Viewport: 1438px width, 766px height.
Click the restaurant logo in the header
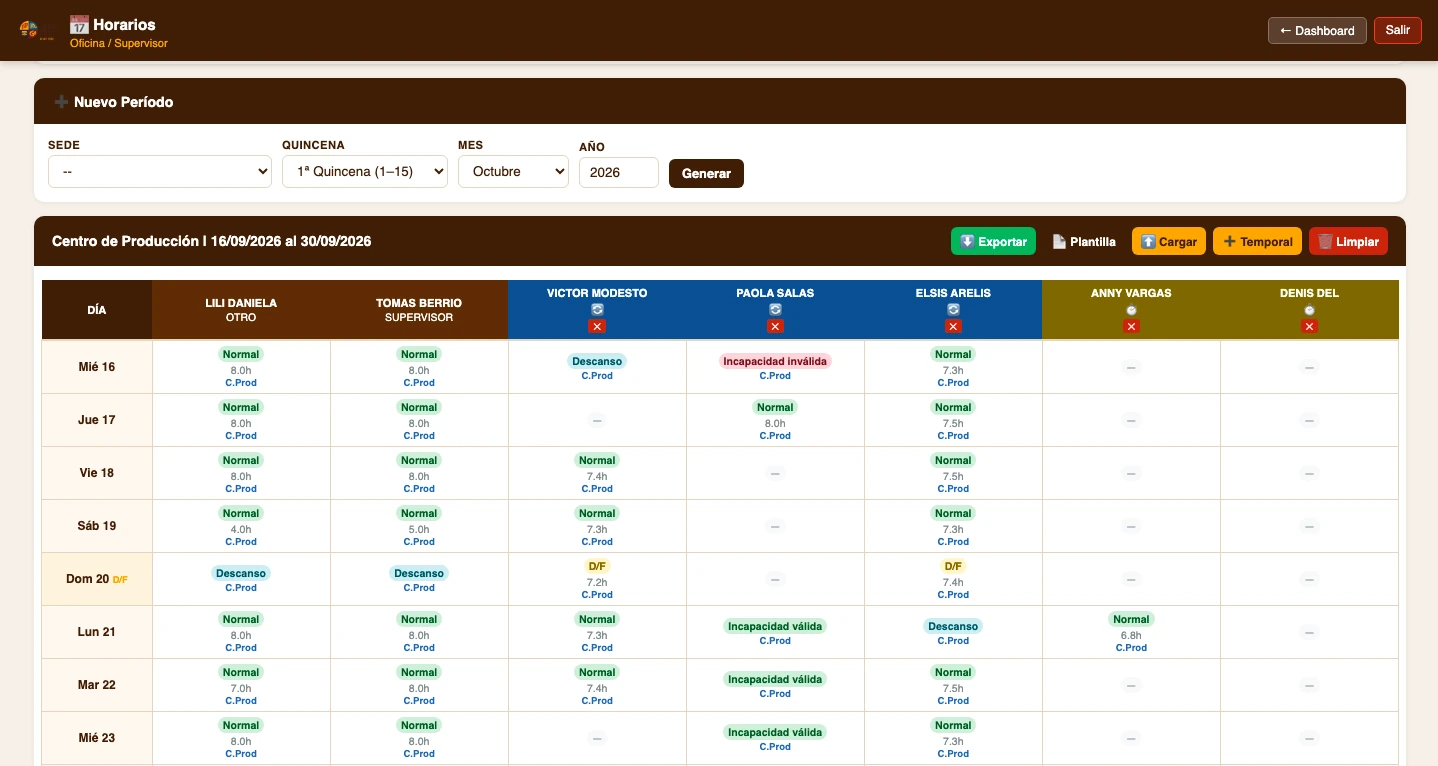(36, 30)
